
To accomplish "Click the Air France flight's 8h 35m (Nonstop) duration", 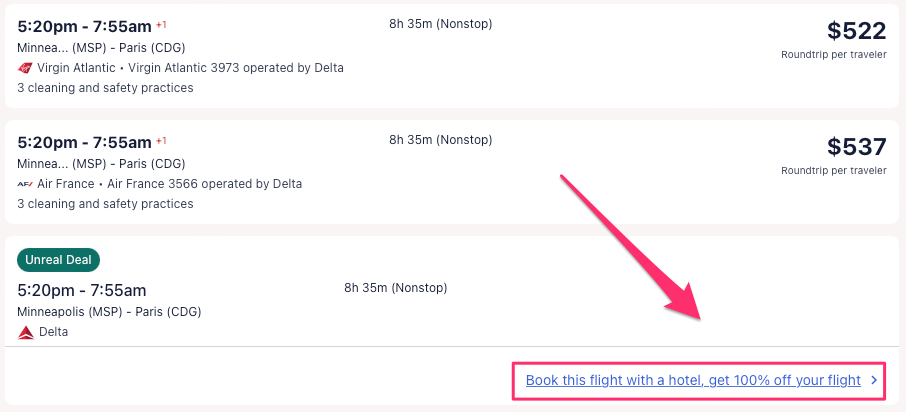I will [x=440, y=140].
